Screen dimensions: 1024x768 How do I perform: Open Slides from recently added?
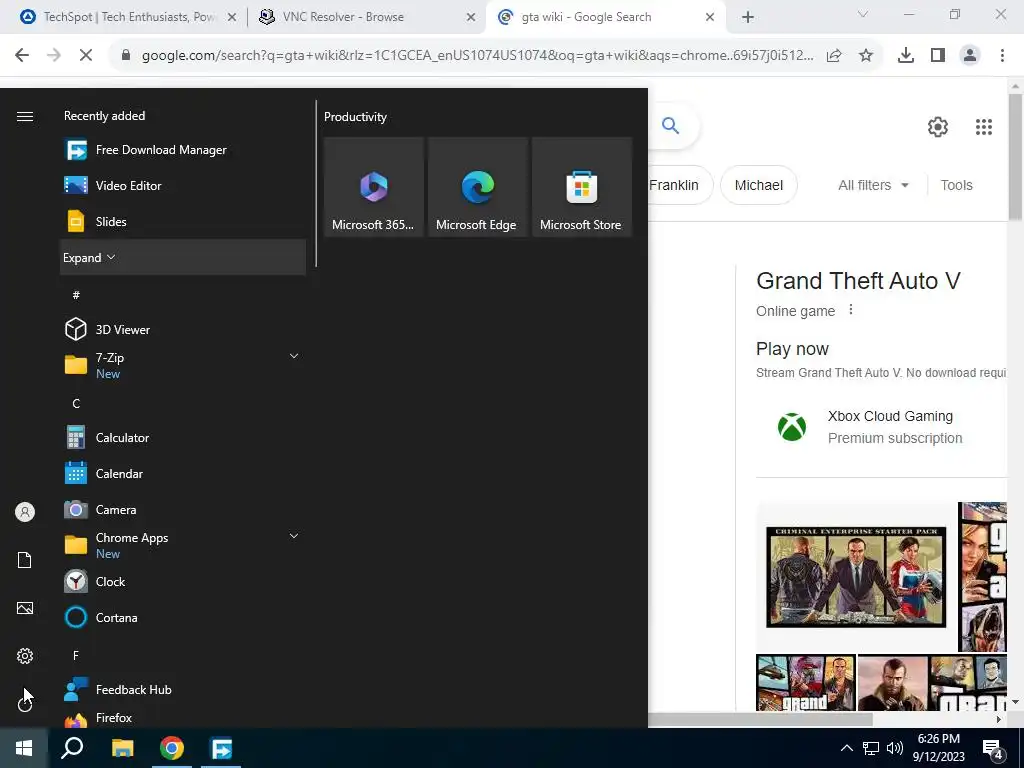[183, 222]
